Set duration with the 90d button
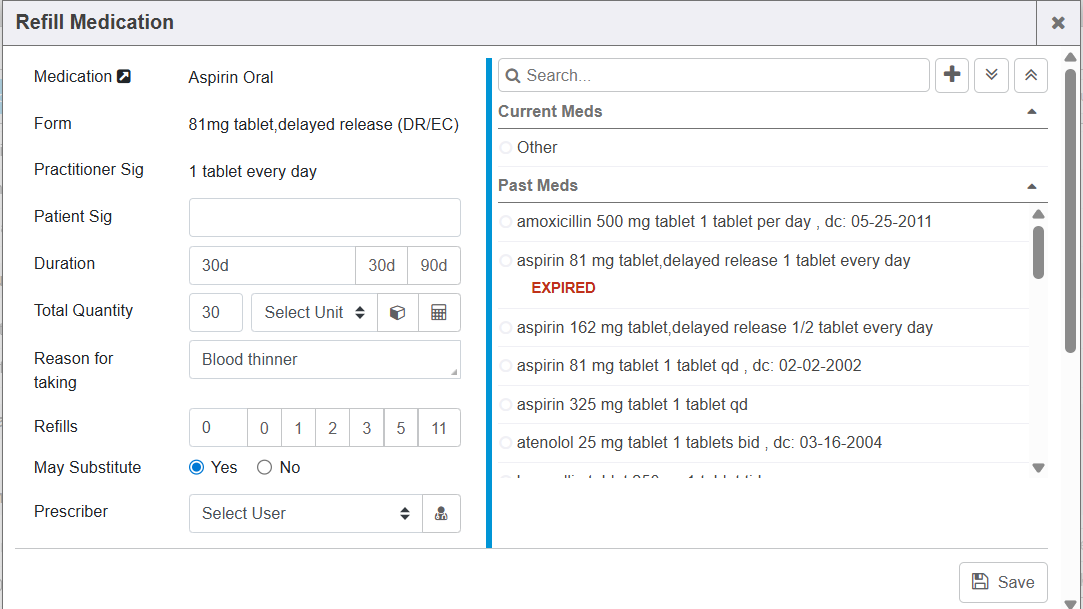The width and height of the screenshot is (1083, 609). pos(434,266)
